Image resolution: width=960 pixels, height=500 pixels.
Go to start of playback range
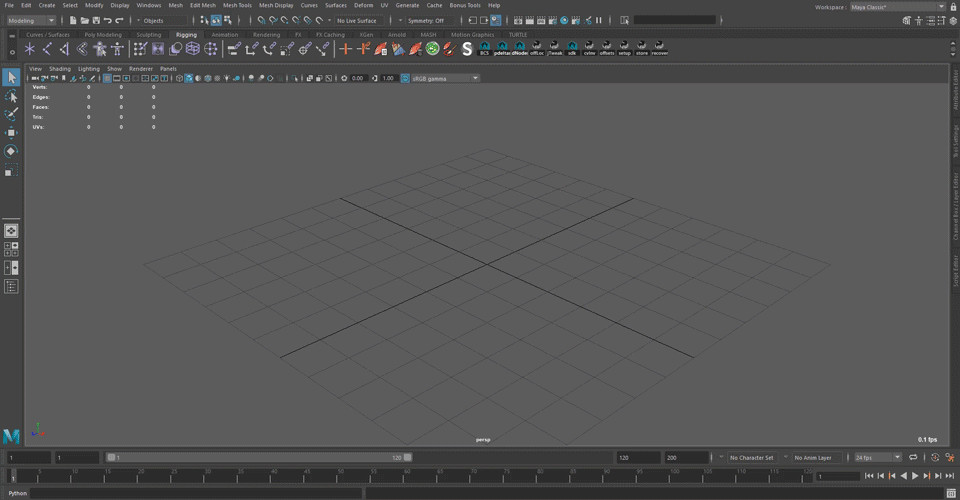pyautogui.click(x=869, y=476)
